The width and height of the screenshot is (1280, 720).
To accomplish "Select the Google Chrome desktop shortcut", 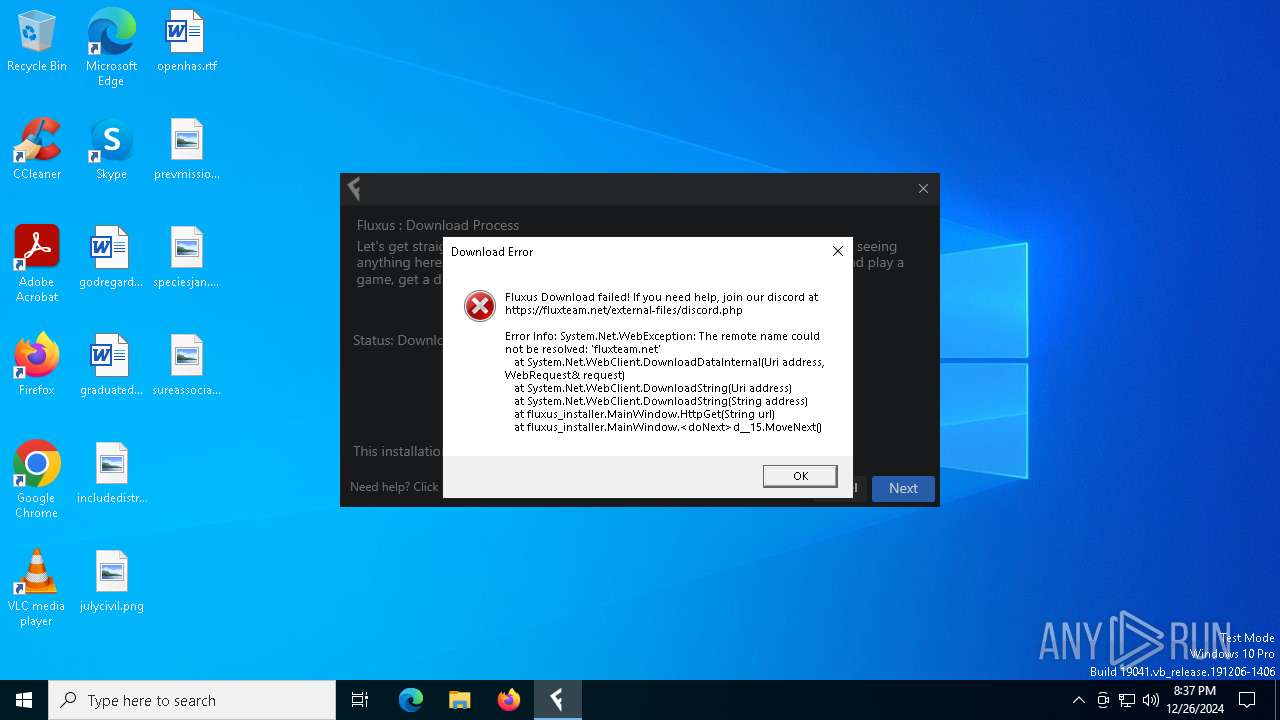I will tap(37, 480).
